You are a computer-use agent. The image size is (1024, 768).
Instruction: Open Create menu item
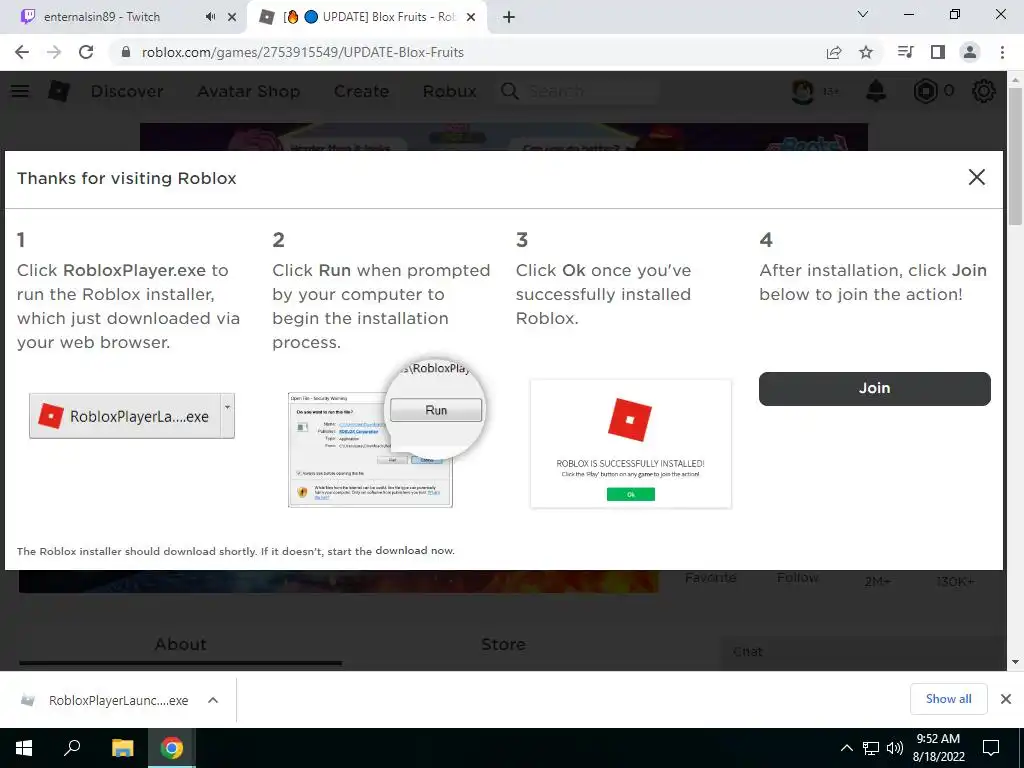[x=361, y=91]
